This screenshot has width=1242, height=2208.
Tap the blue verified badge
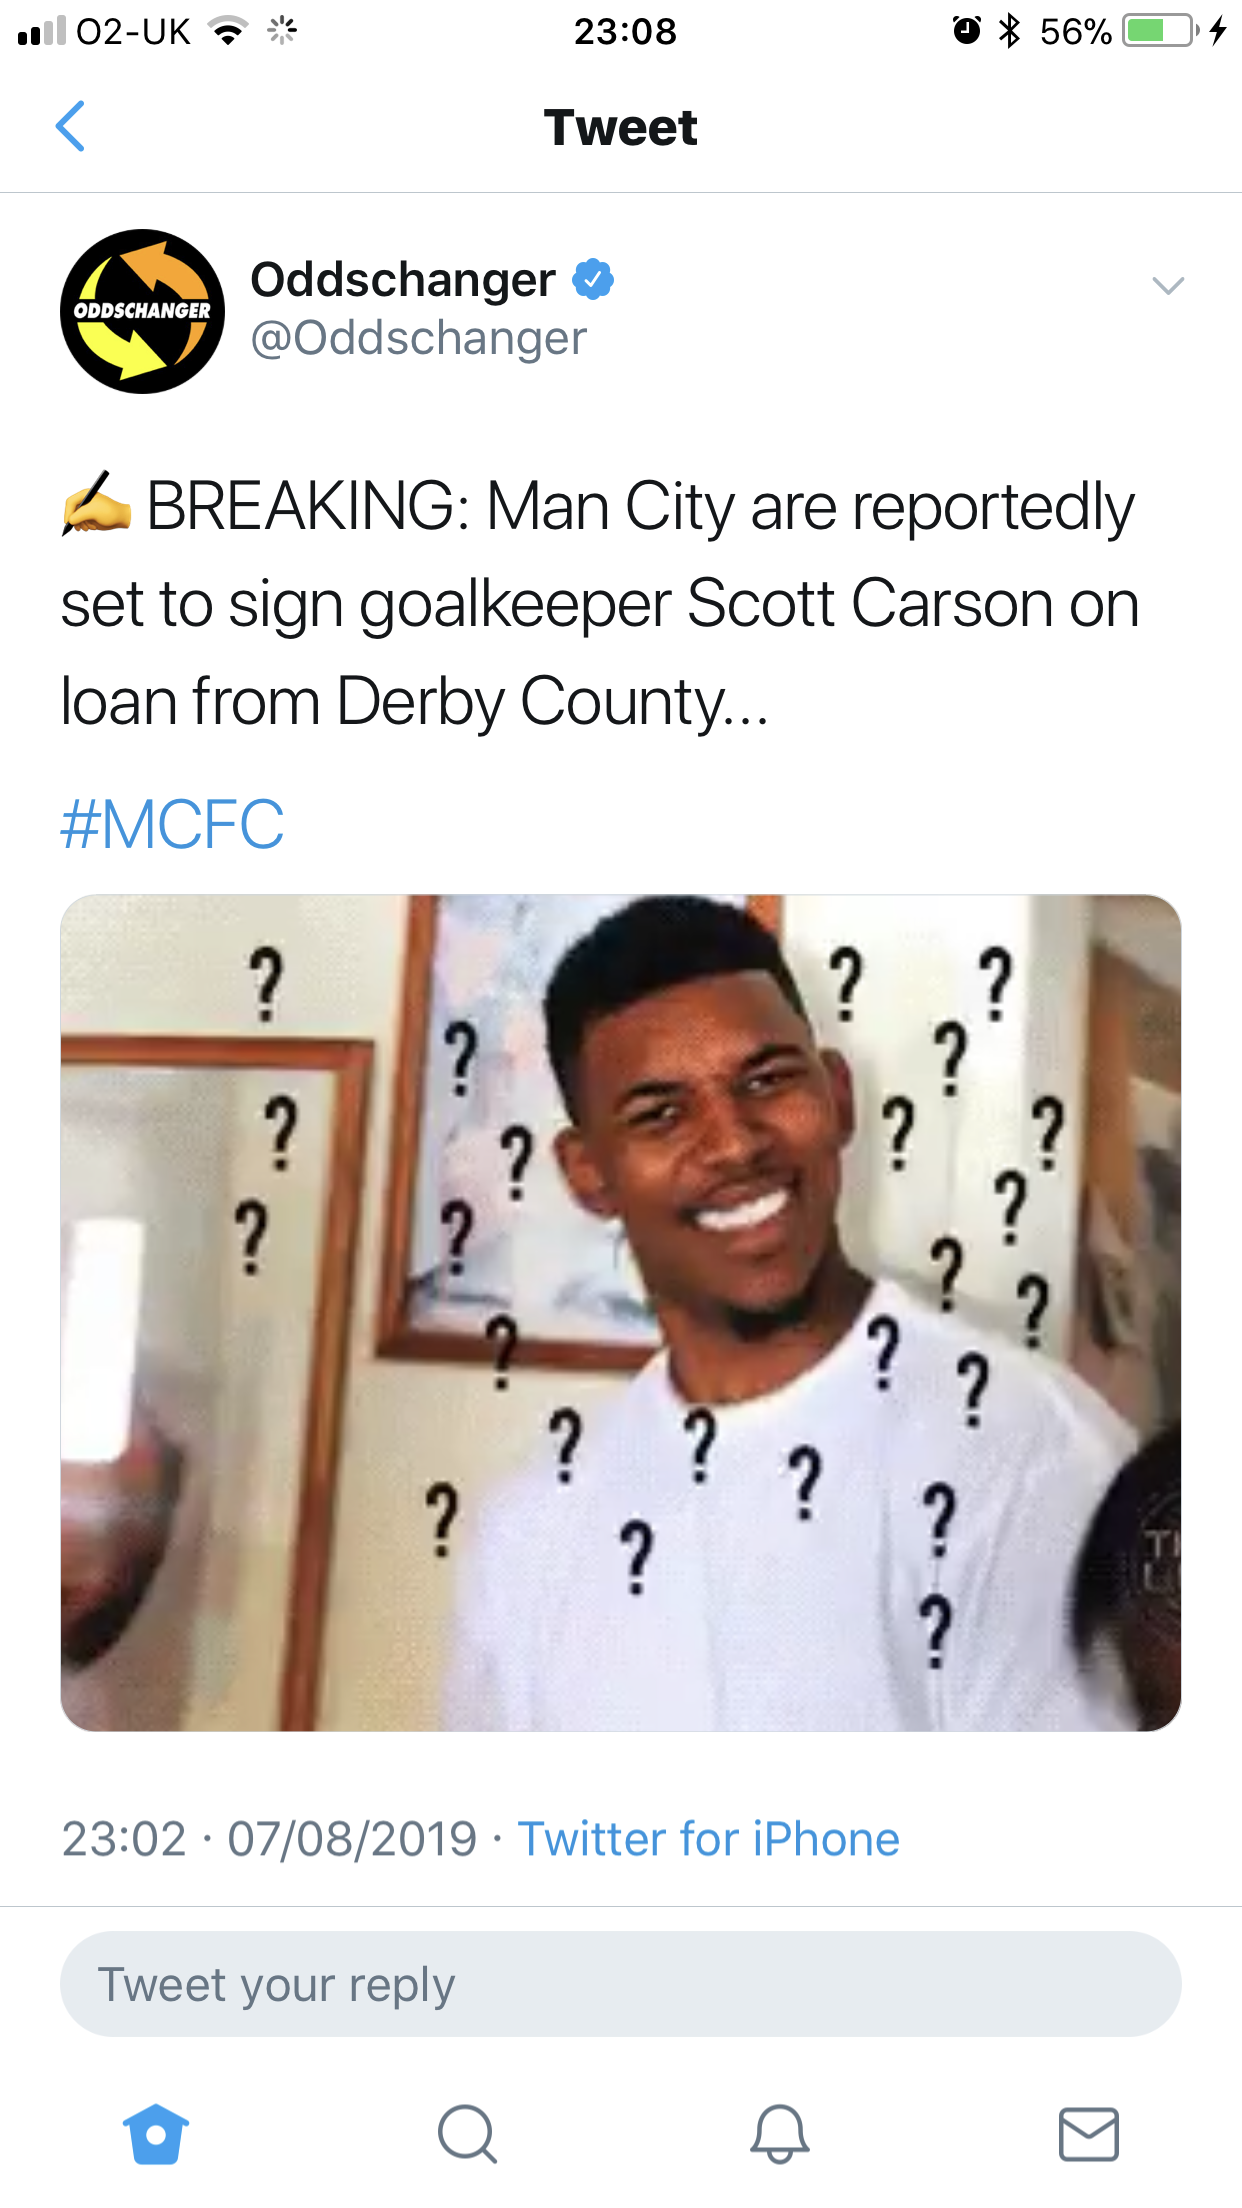tap(593, 279)
